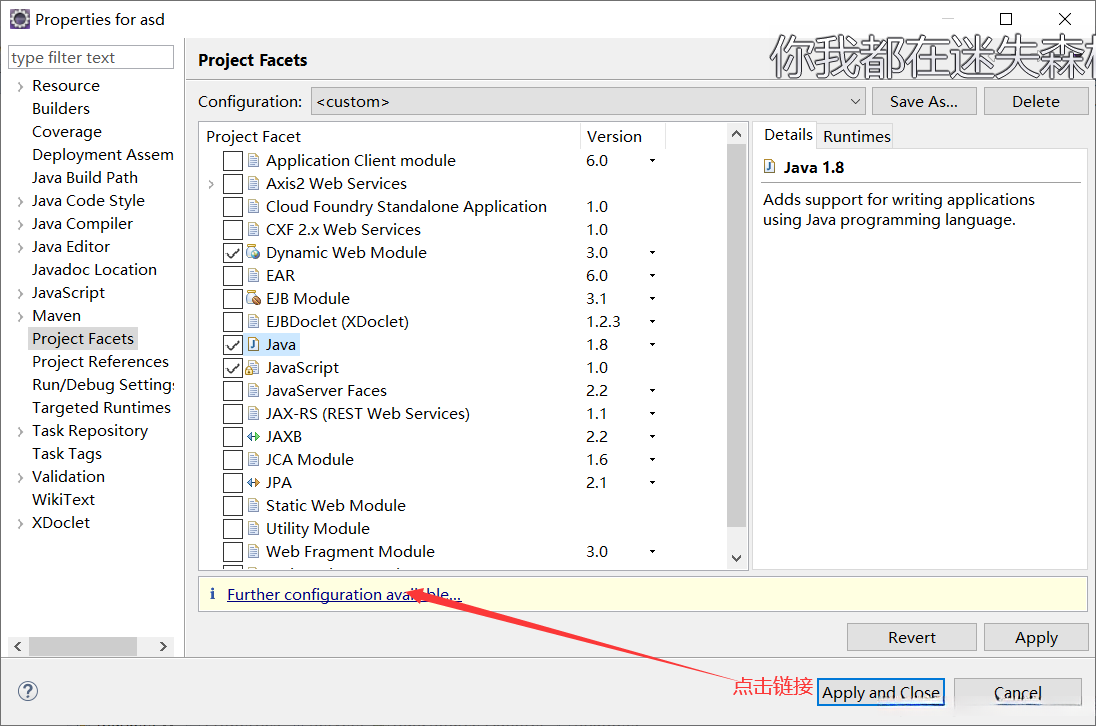Click the Axis2 Web Services icon
Image resolution: width=1096 pixels, height=726 pixels.
[x=253, y=184]
